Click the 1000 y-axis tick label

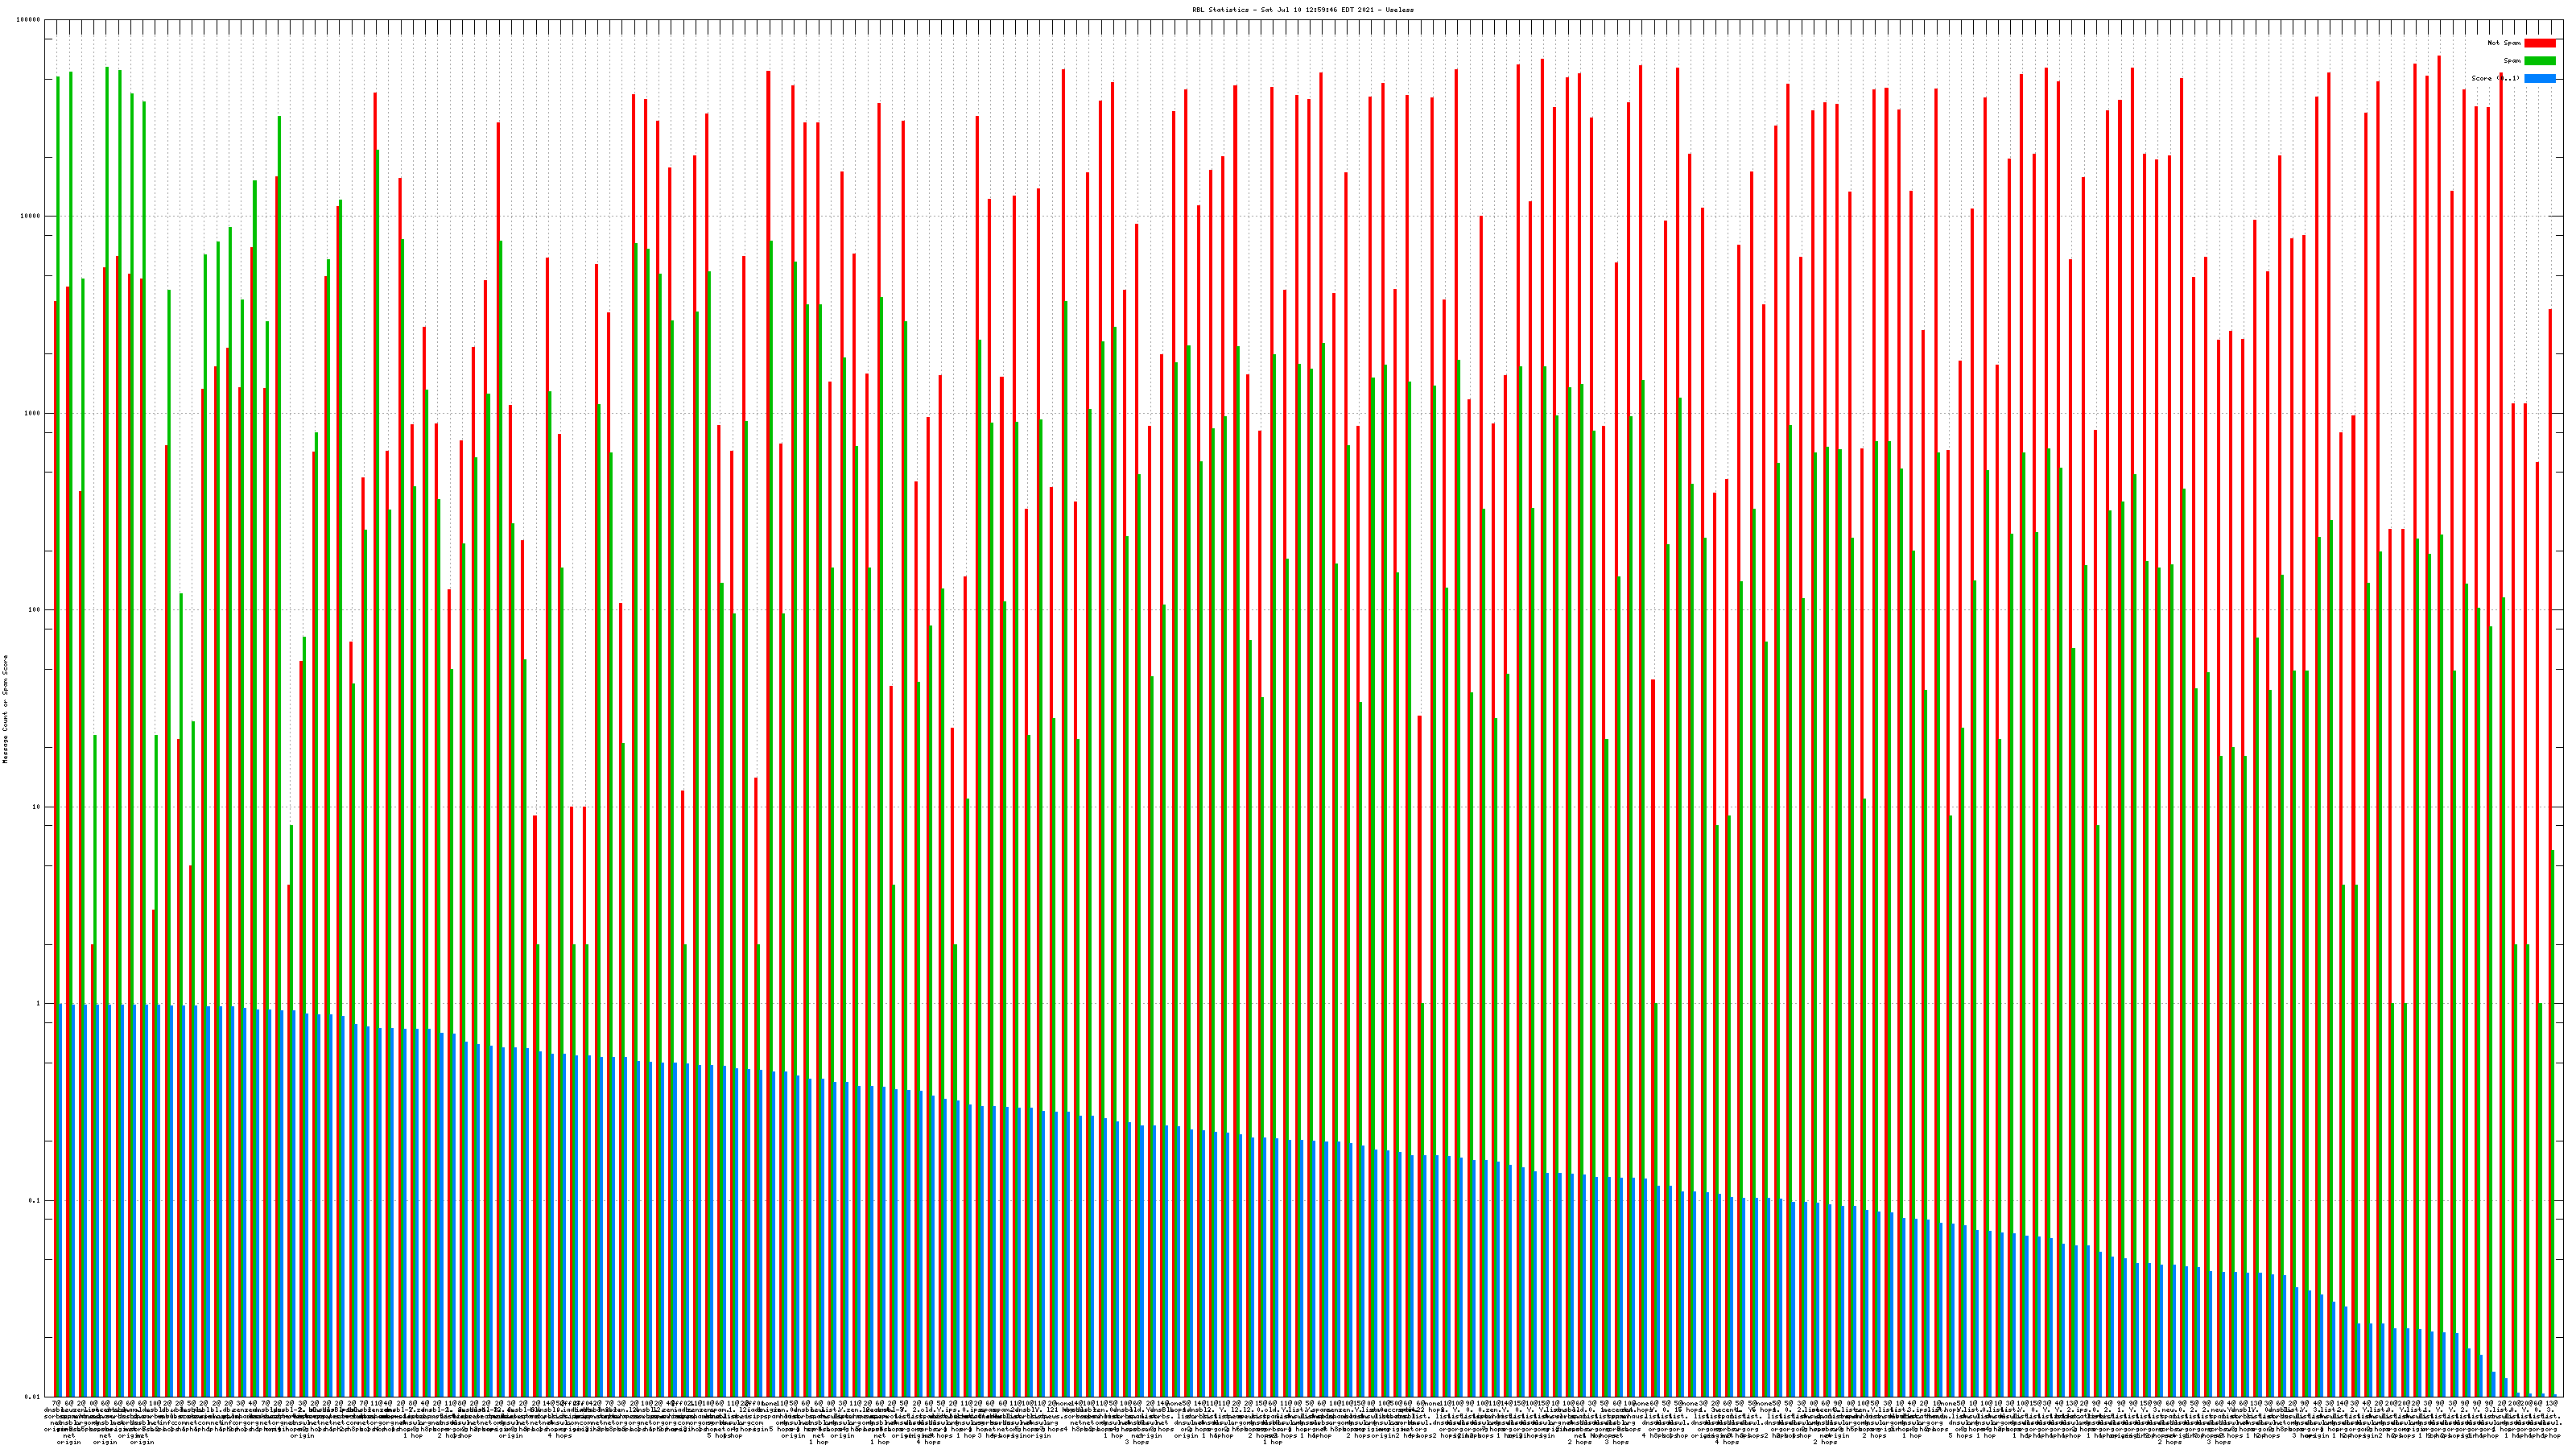coord(32,414)
